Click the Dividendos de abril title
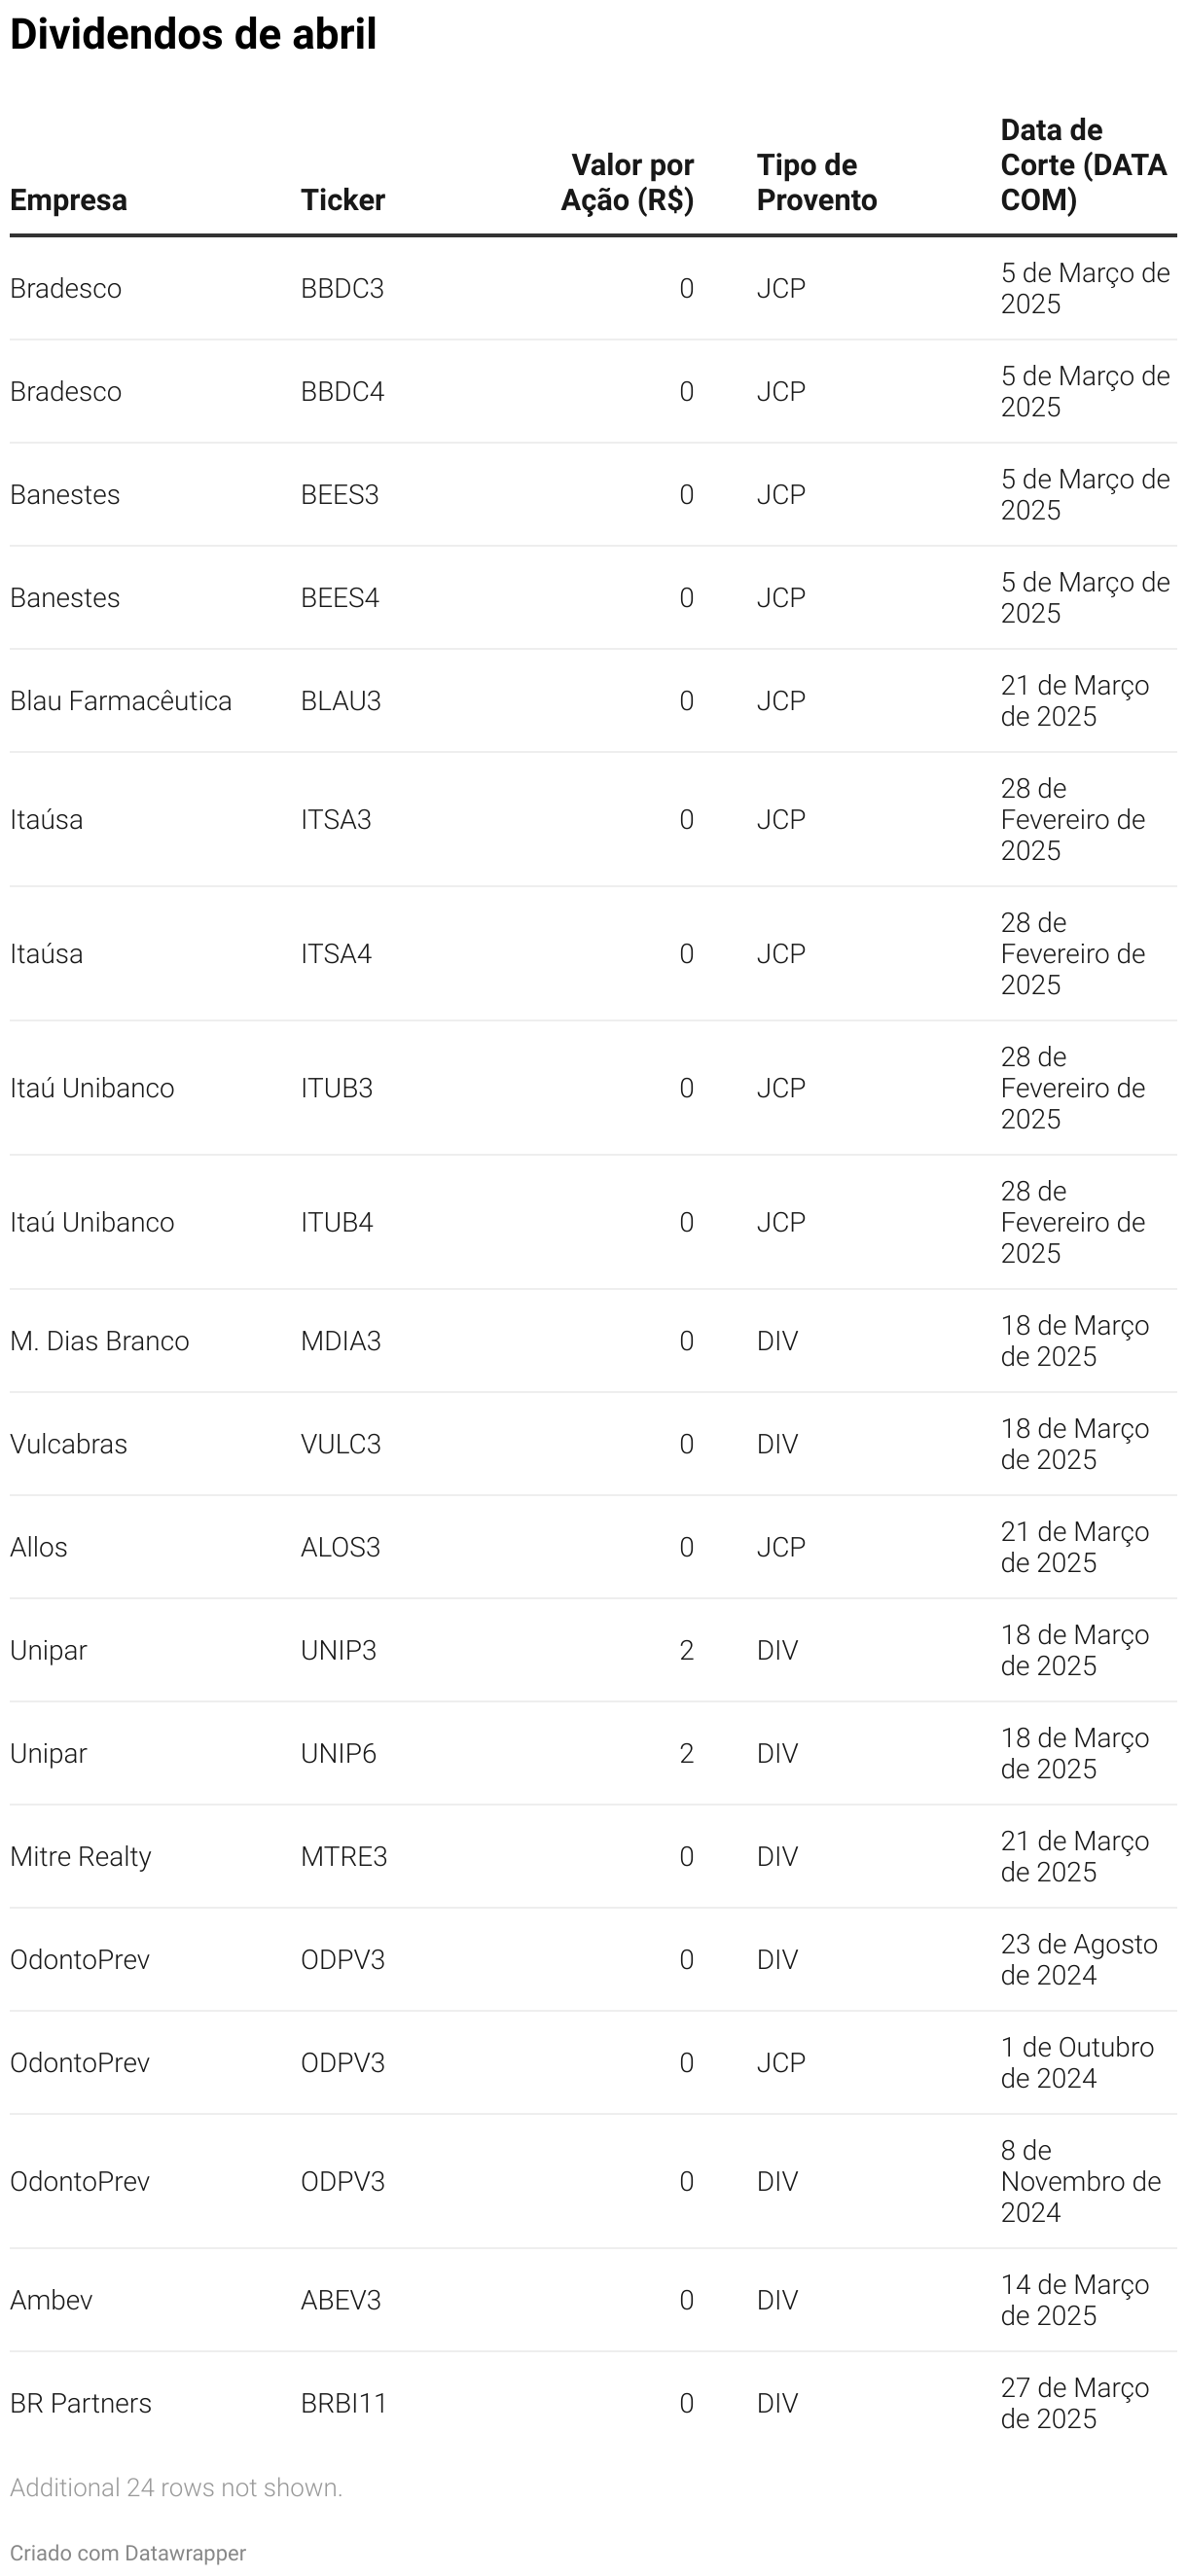The height and width of the screenshot is (2576, 1187). click(193, 34)
